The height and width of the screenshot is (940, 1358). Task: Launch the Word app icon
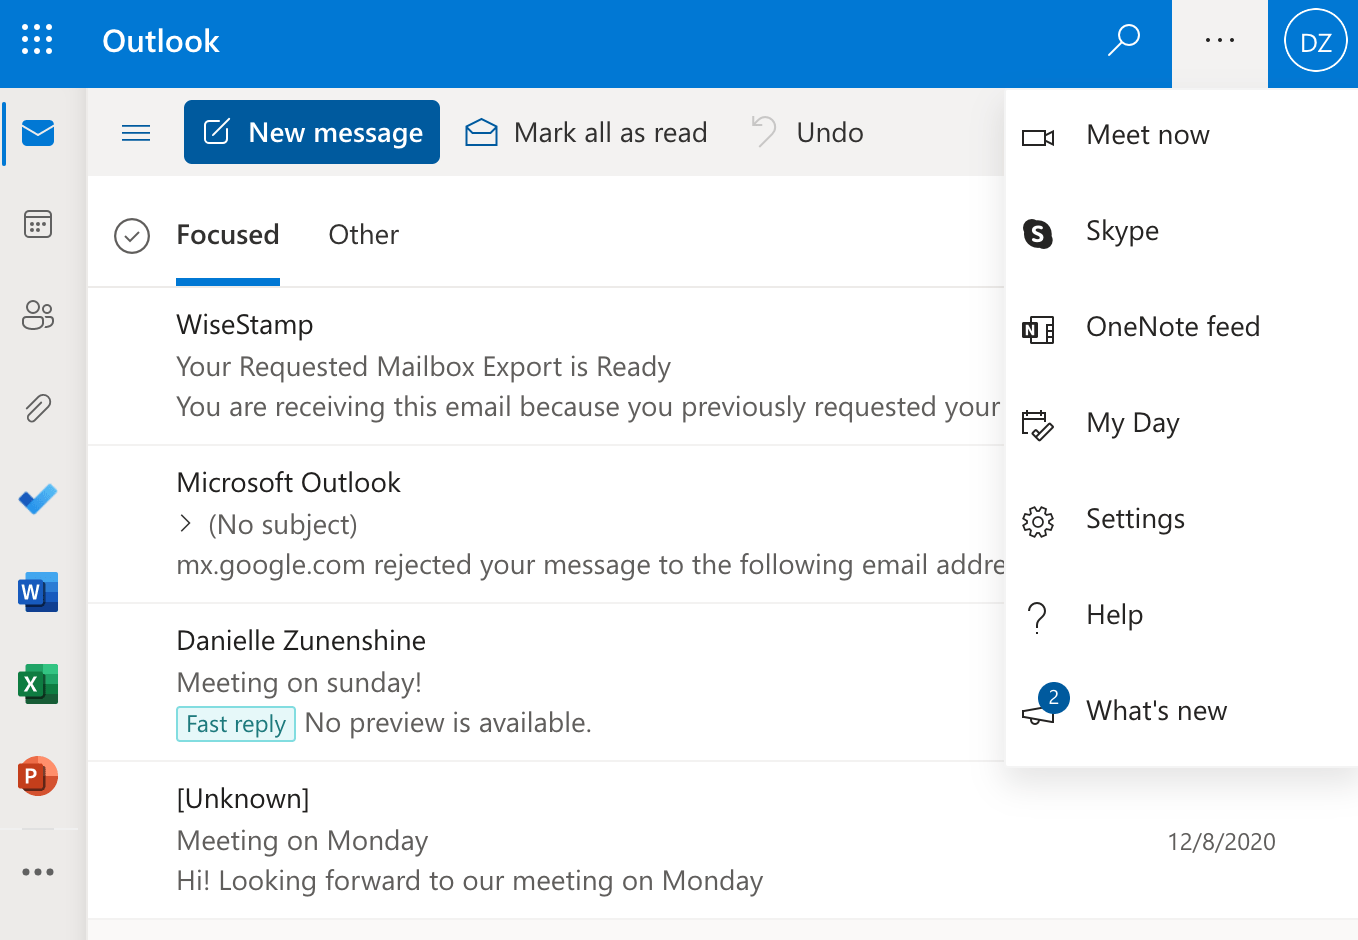click(x=38, y=592)
